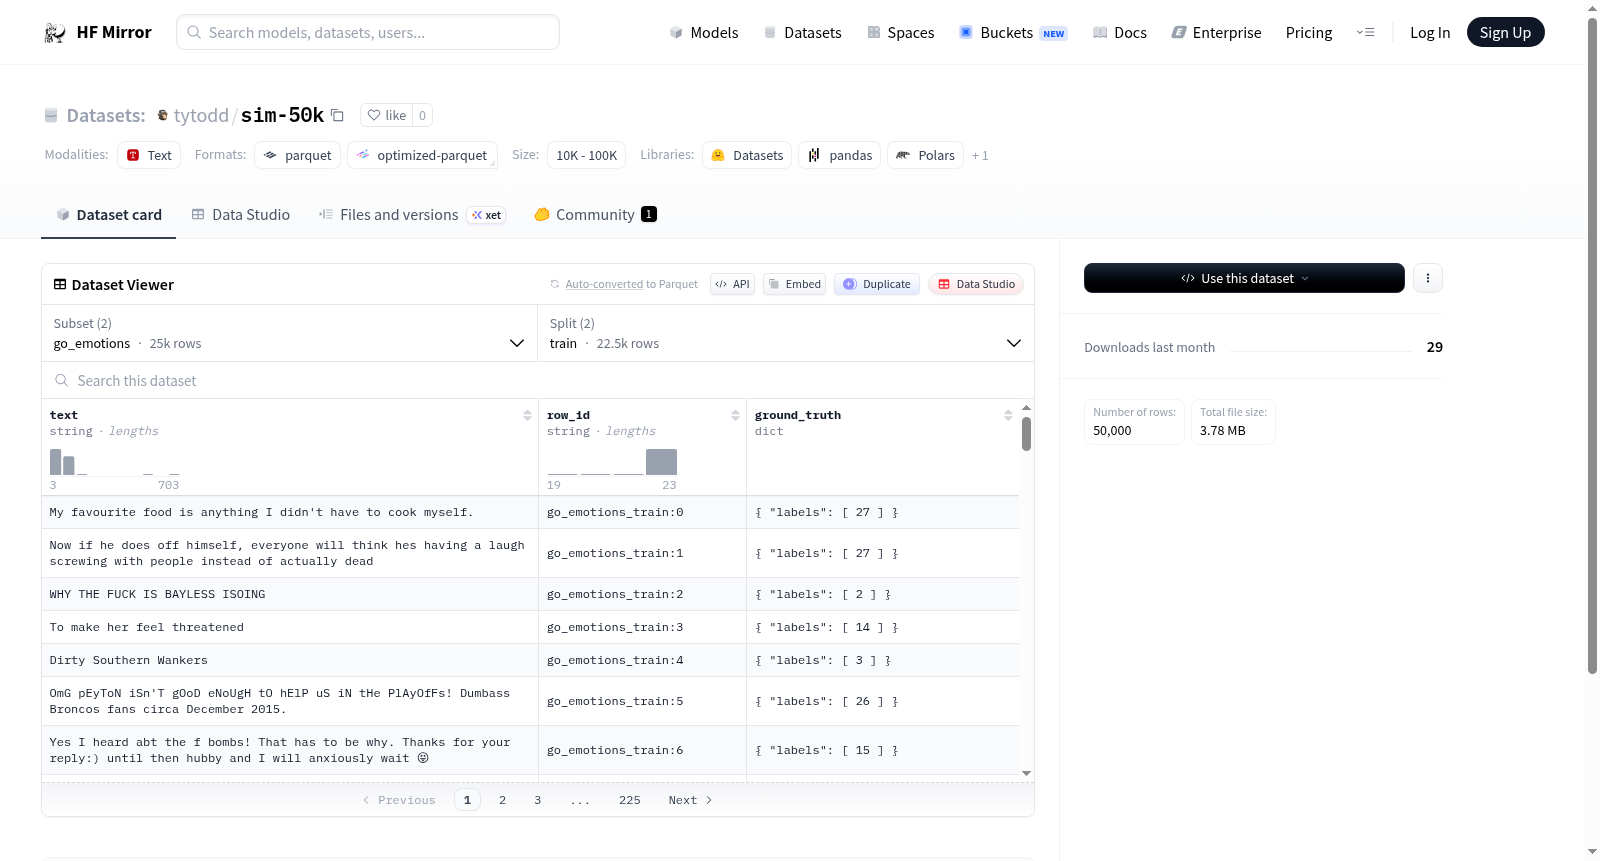Click the Sign Up button
Screen dimensions: 1600x861
[1505, 32]
